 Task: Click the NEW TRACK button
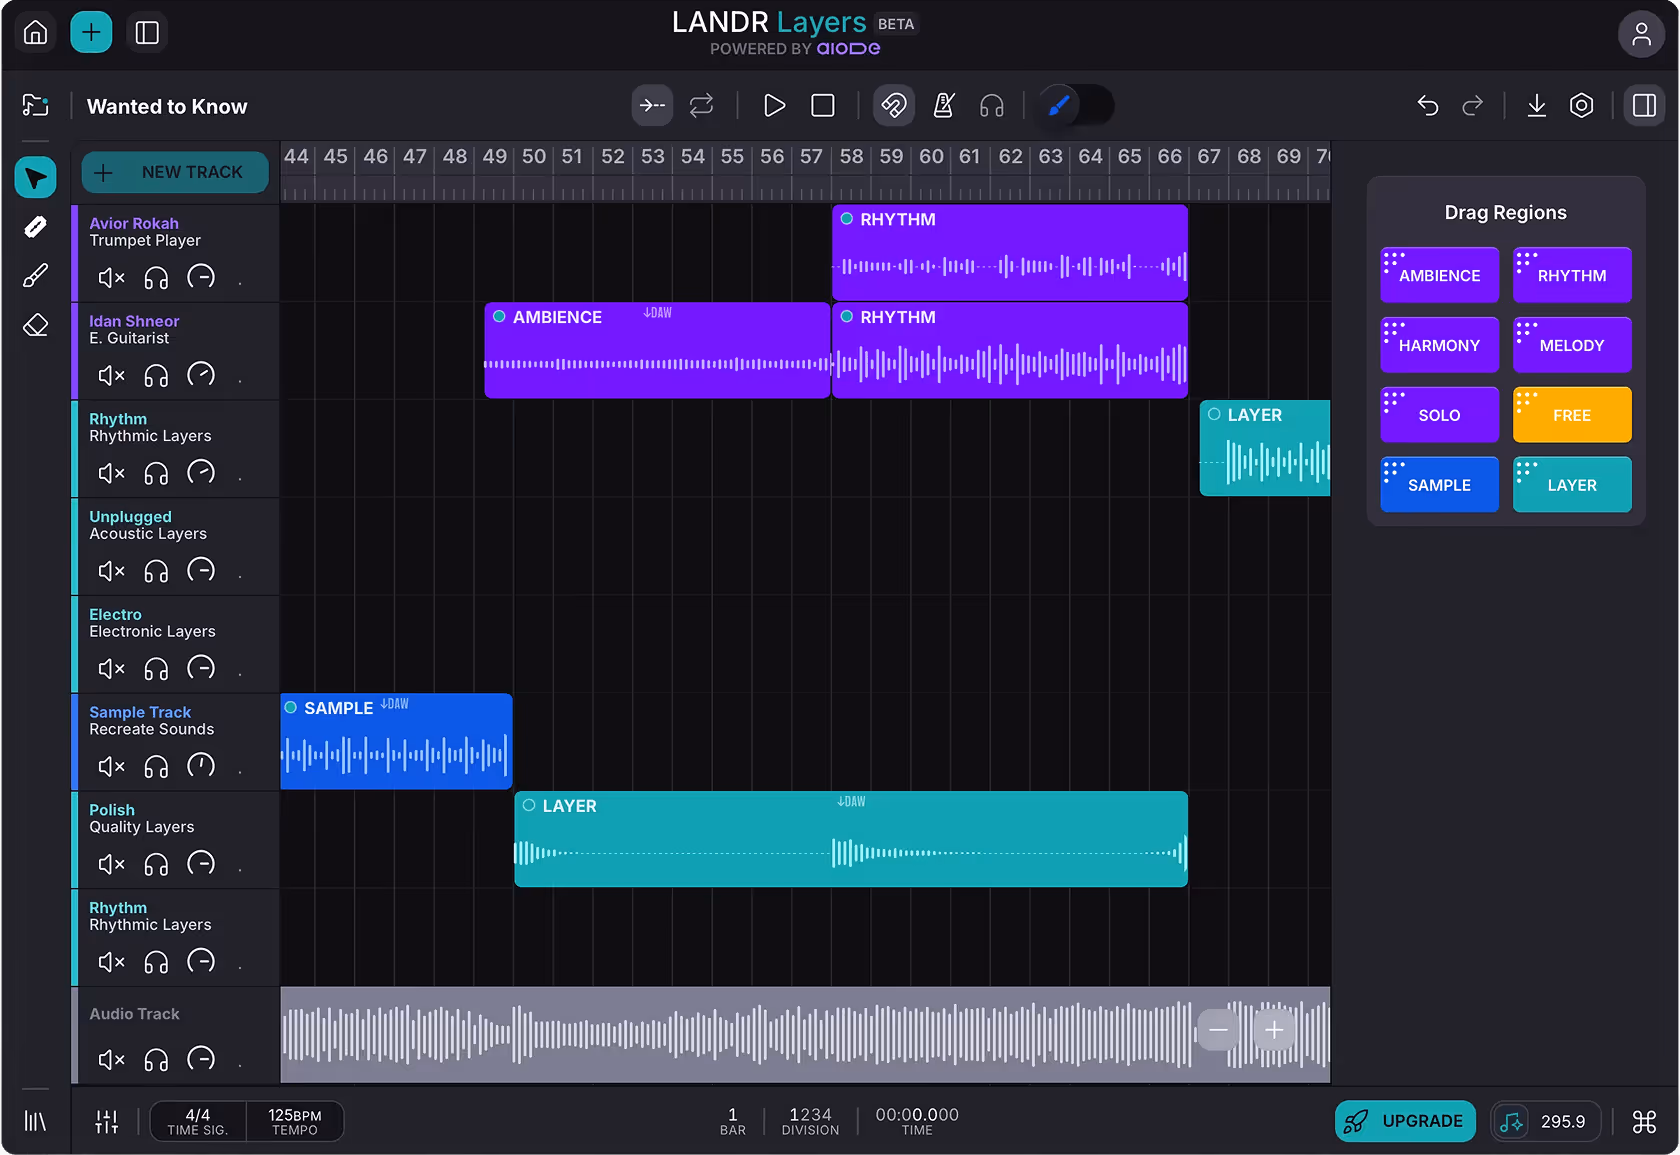(x=175, y=172)
